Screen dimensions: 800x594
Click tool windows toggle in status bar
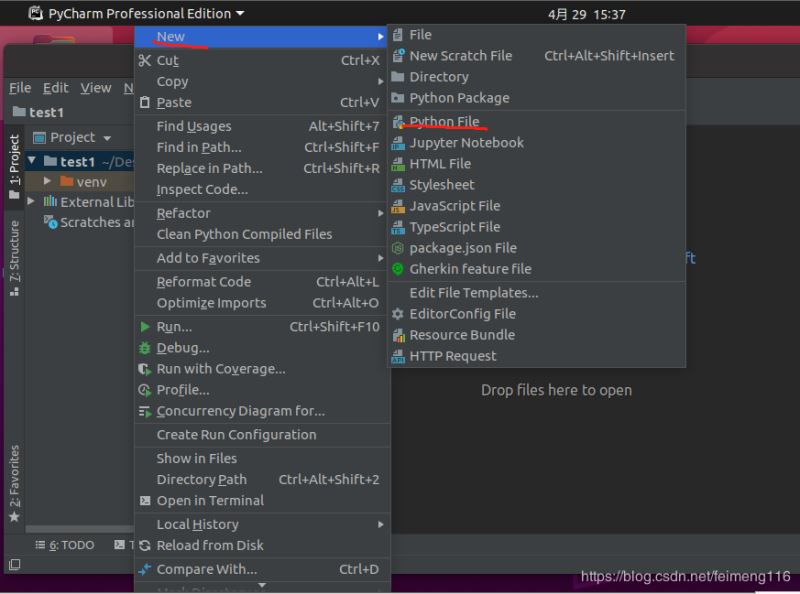point(15,564)
